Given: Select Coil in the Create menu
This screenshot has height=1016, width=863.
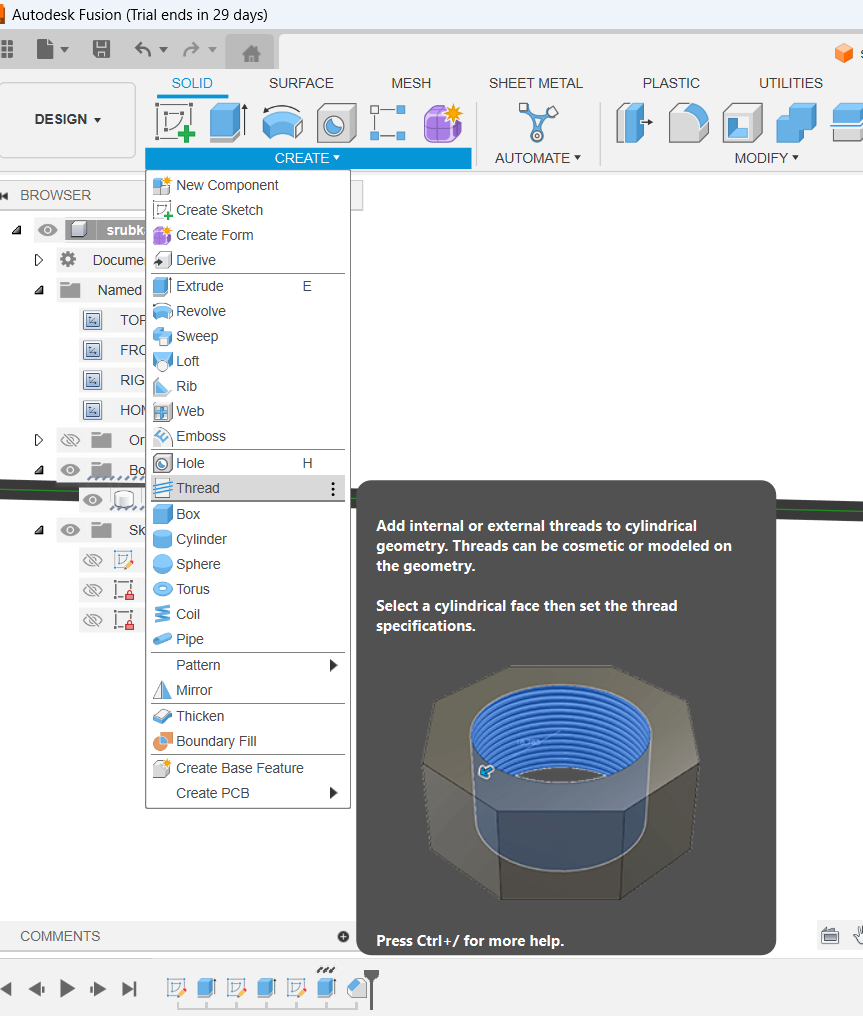Looking at the screenshot, I should point(247,614).
